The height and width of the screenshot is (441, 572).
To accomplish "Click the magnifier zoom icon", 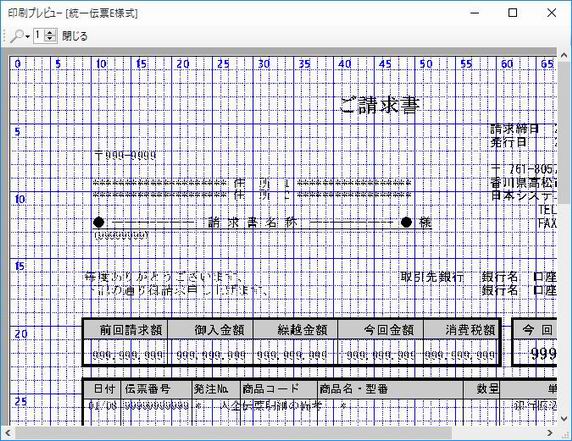I will 17,36.
